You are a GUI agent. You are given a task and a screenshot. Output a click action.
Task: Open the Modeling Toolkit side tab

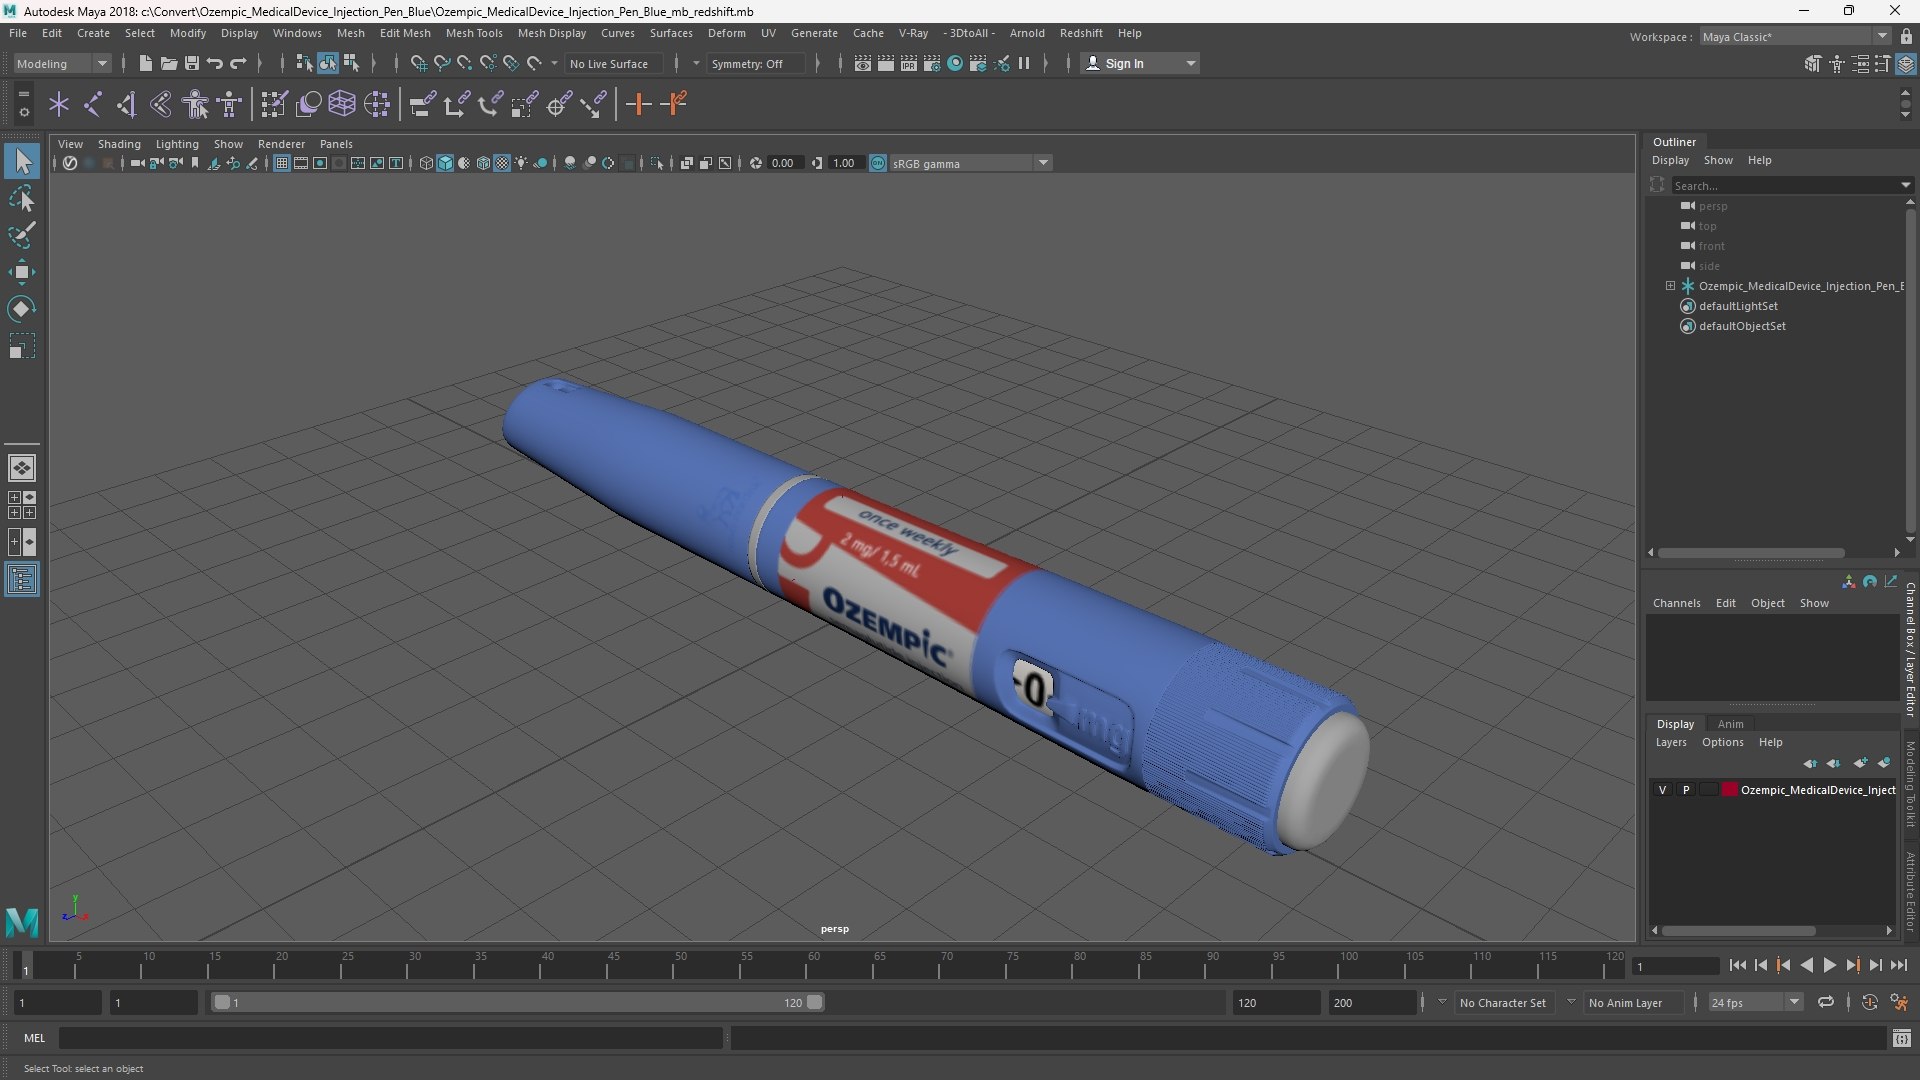point(1910,783)
